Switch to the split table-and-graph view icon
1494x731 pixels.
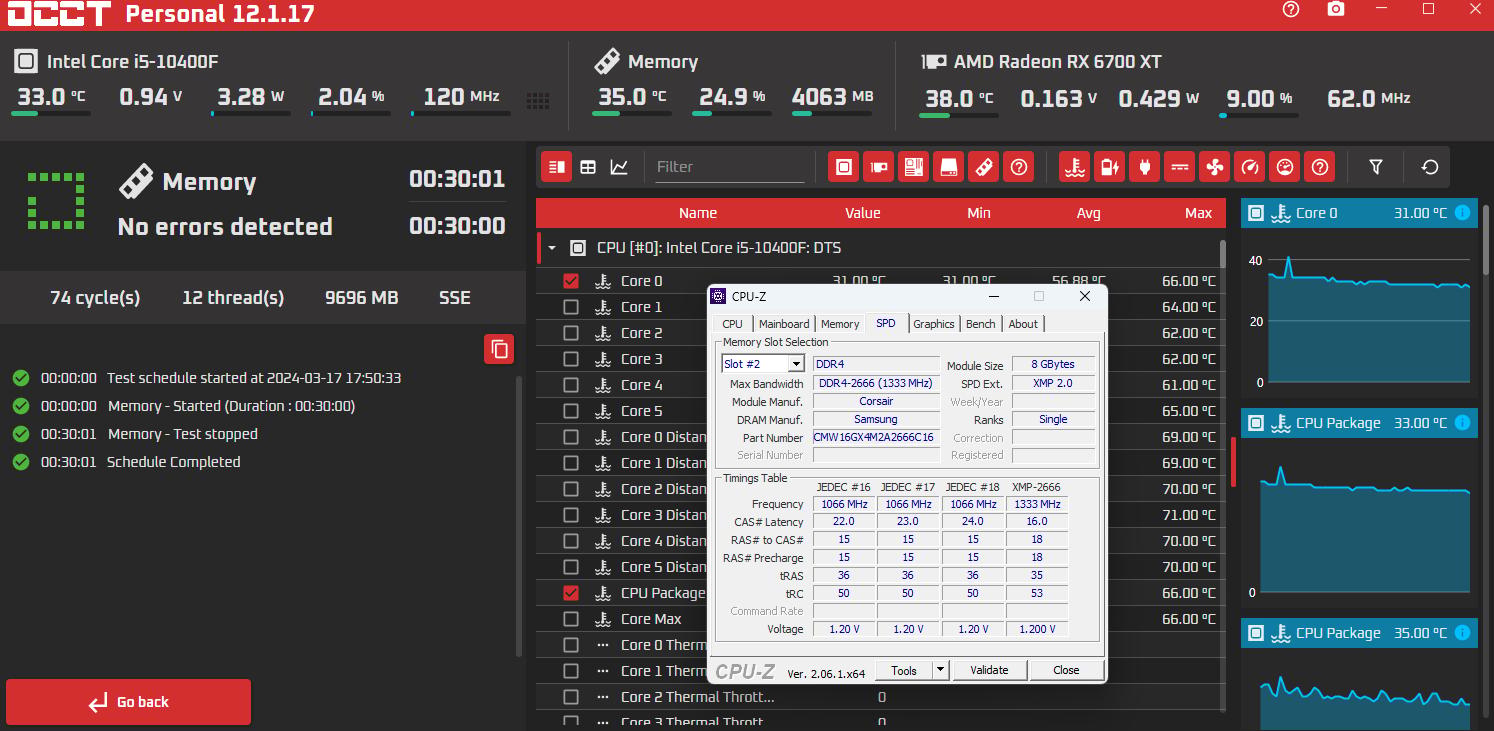click(x=557, y=167)
